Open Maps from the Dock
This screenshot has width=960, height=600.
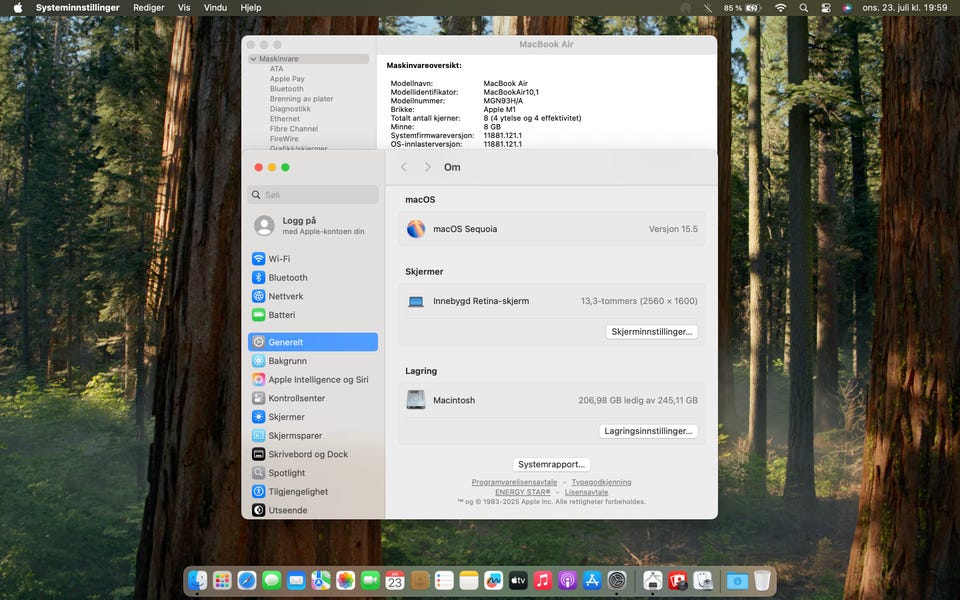321,580
